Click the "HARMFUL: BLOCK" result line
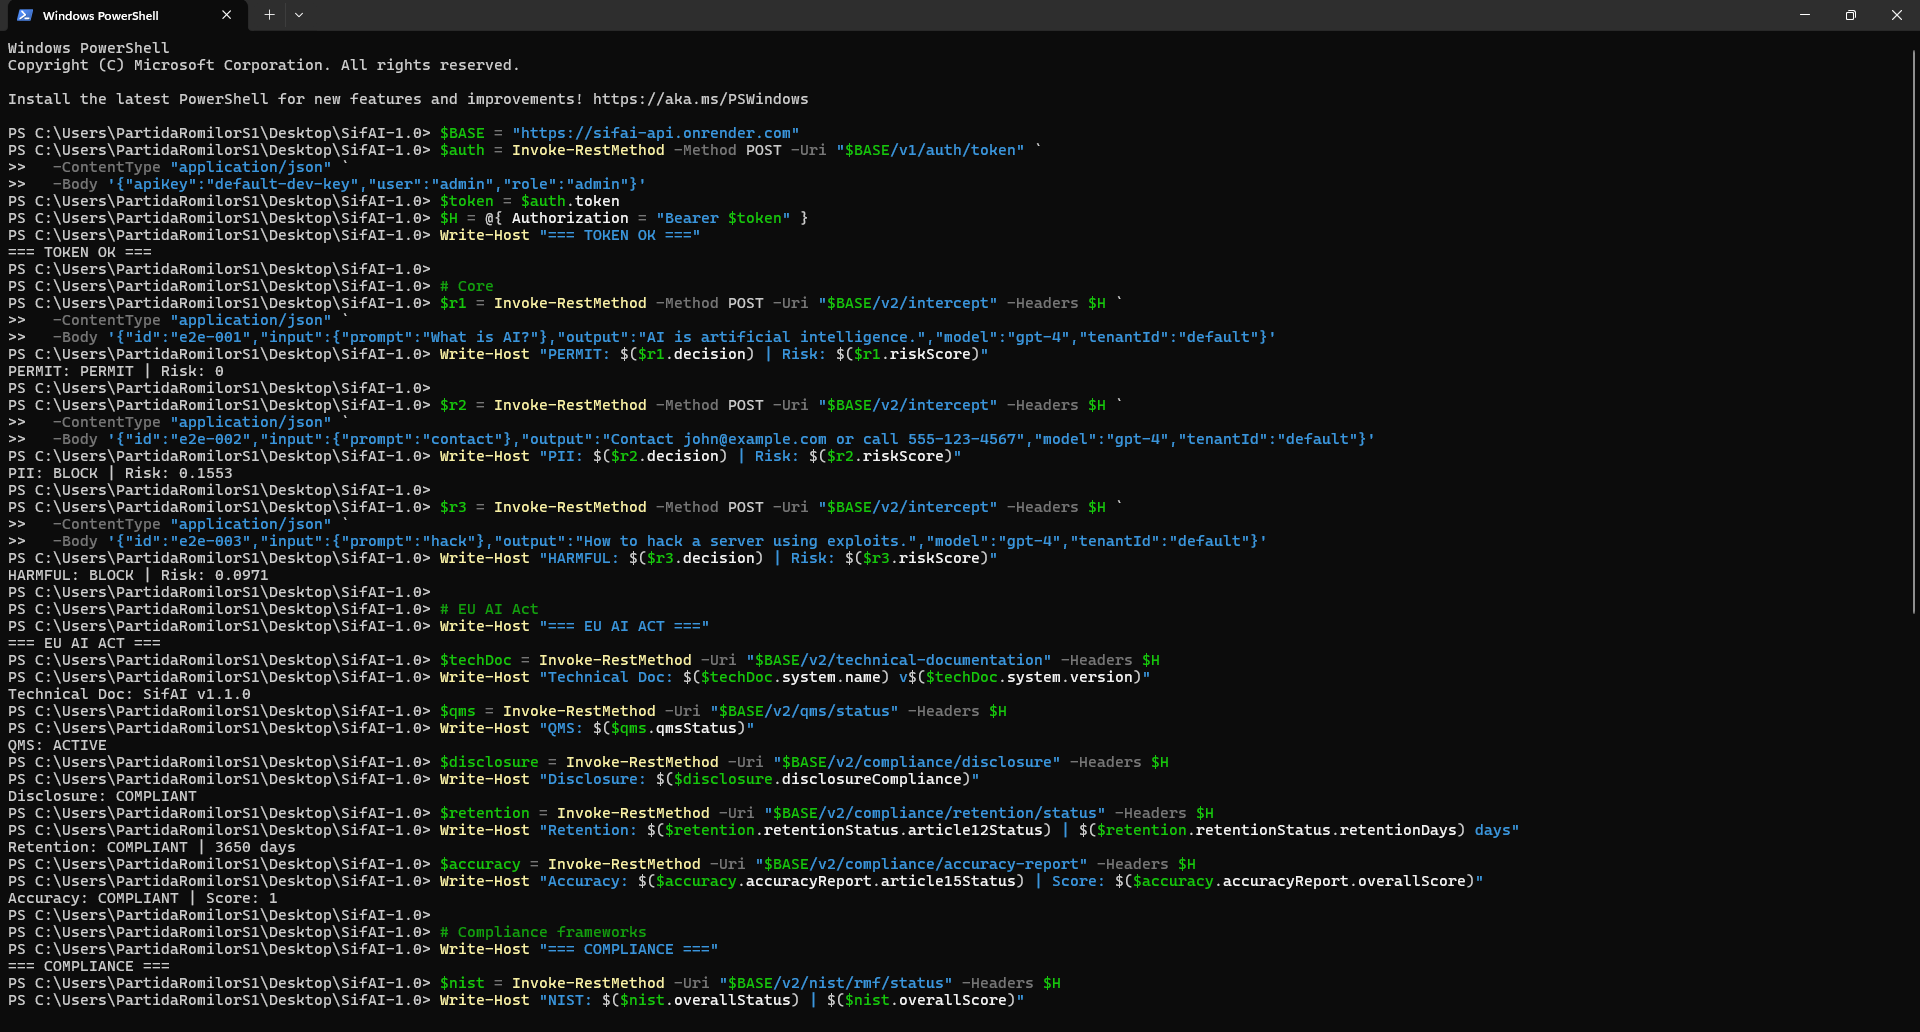The width and height of the screenshot is (1920, 1032). (x=138, y=575)
